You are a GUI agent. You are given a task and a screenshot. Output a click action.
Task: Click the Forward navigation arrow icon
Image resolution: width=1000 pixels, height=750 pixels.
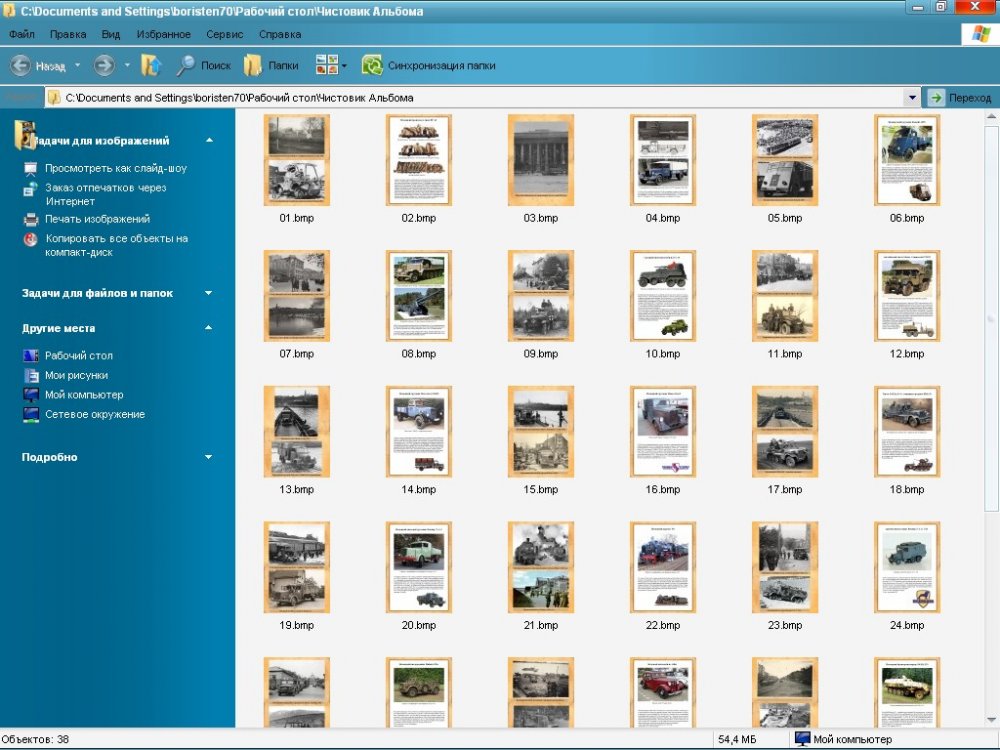click(x=104, y=66)
